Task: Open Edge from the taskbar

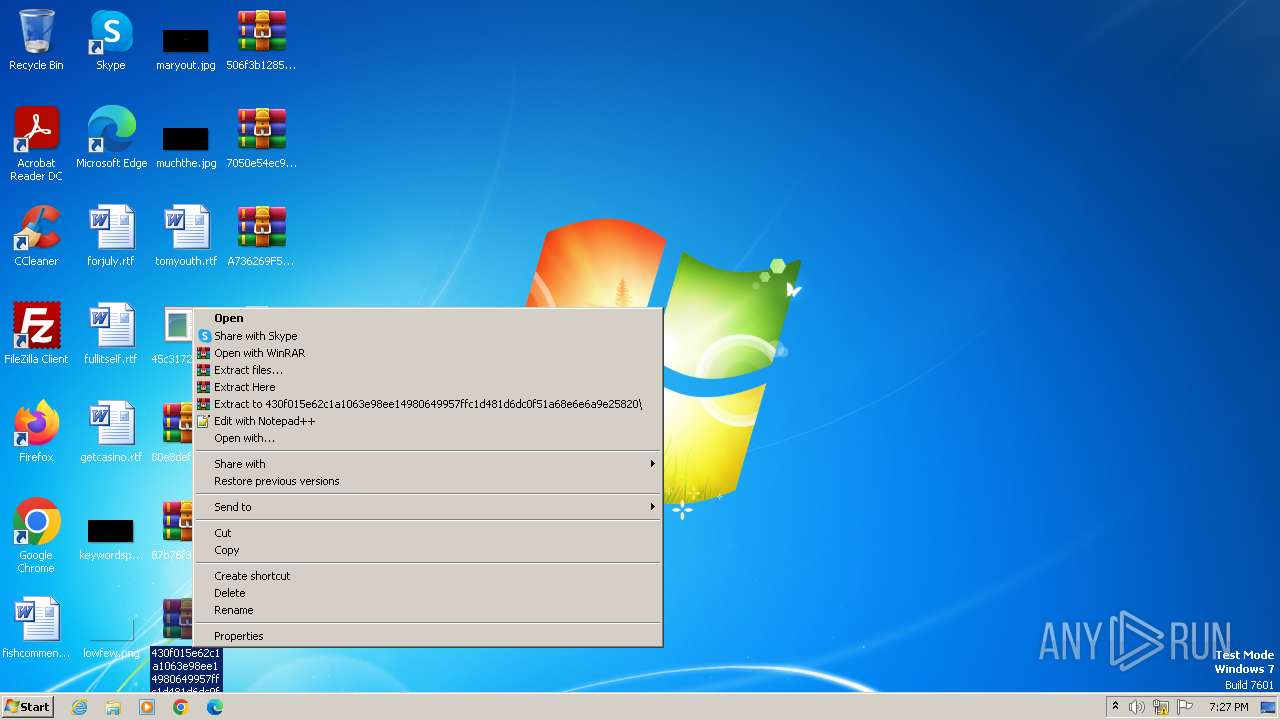Action: [215, 707]
